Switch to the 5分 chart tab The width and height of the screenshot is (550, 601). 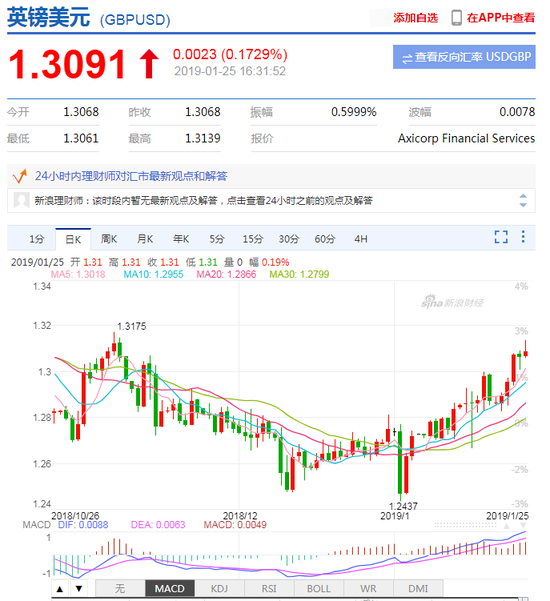tap(217, 239)
